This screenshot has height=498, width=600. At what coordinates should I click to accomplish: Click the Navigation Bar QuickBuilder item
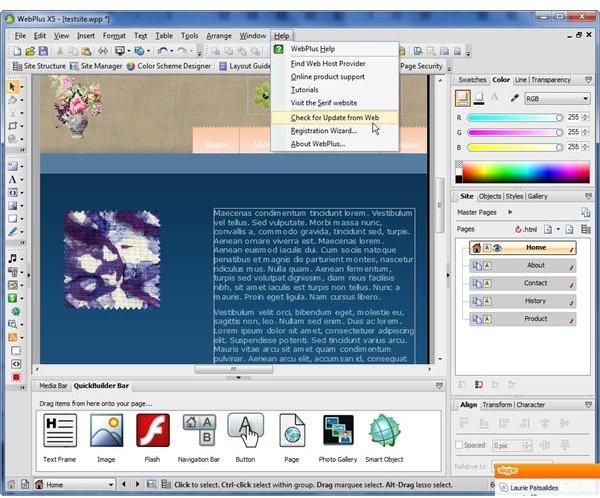click(x=199, y=438)
